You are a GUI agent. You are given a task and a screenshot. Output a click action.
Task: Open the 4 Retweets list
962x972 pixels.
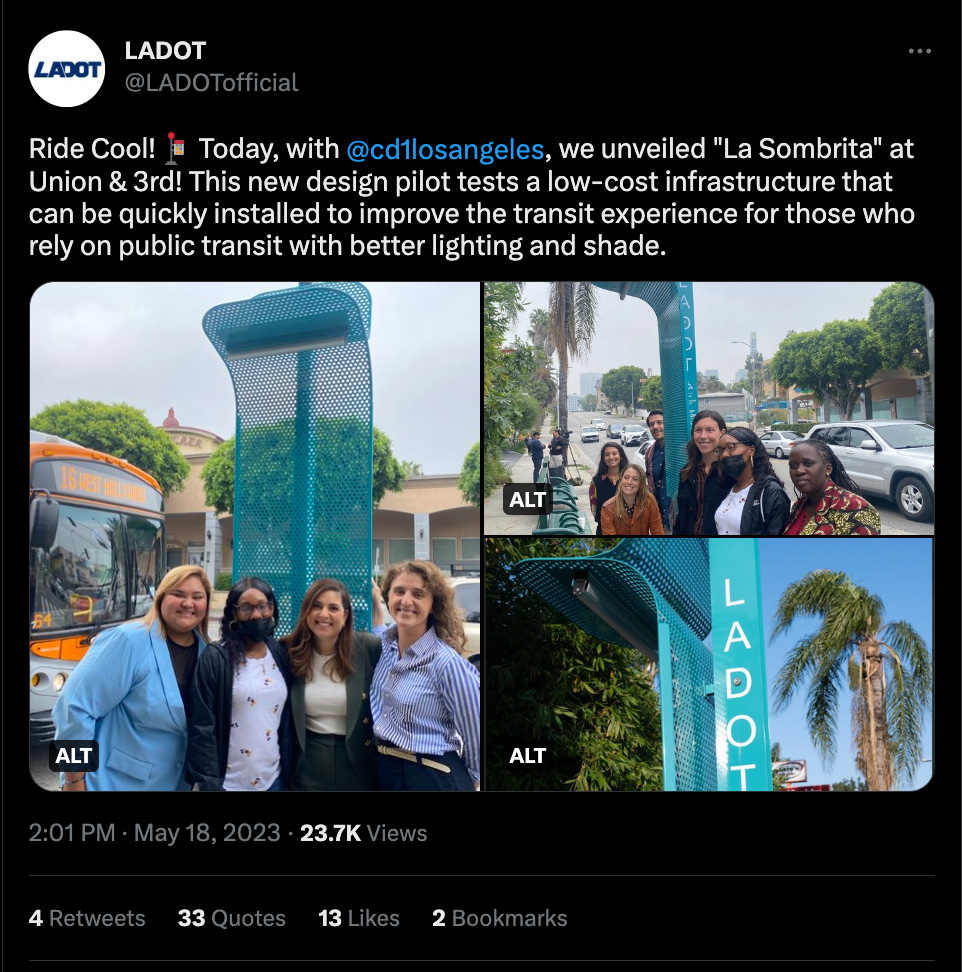(x=87, y=918)
